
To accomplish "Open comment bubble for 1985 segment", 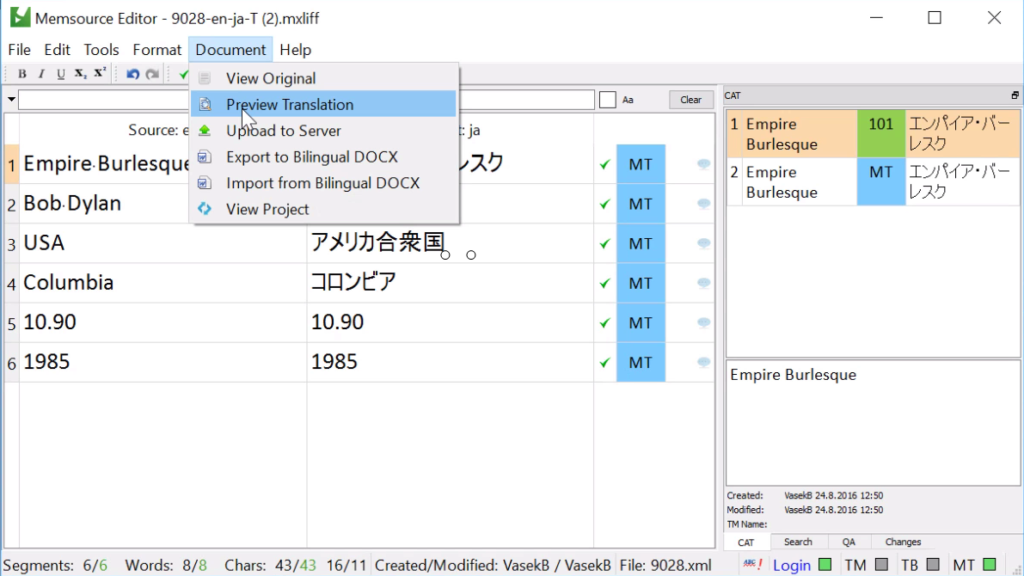I will point(703,362).
